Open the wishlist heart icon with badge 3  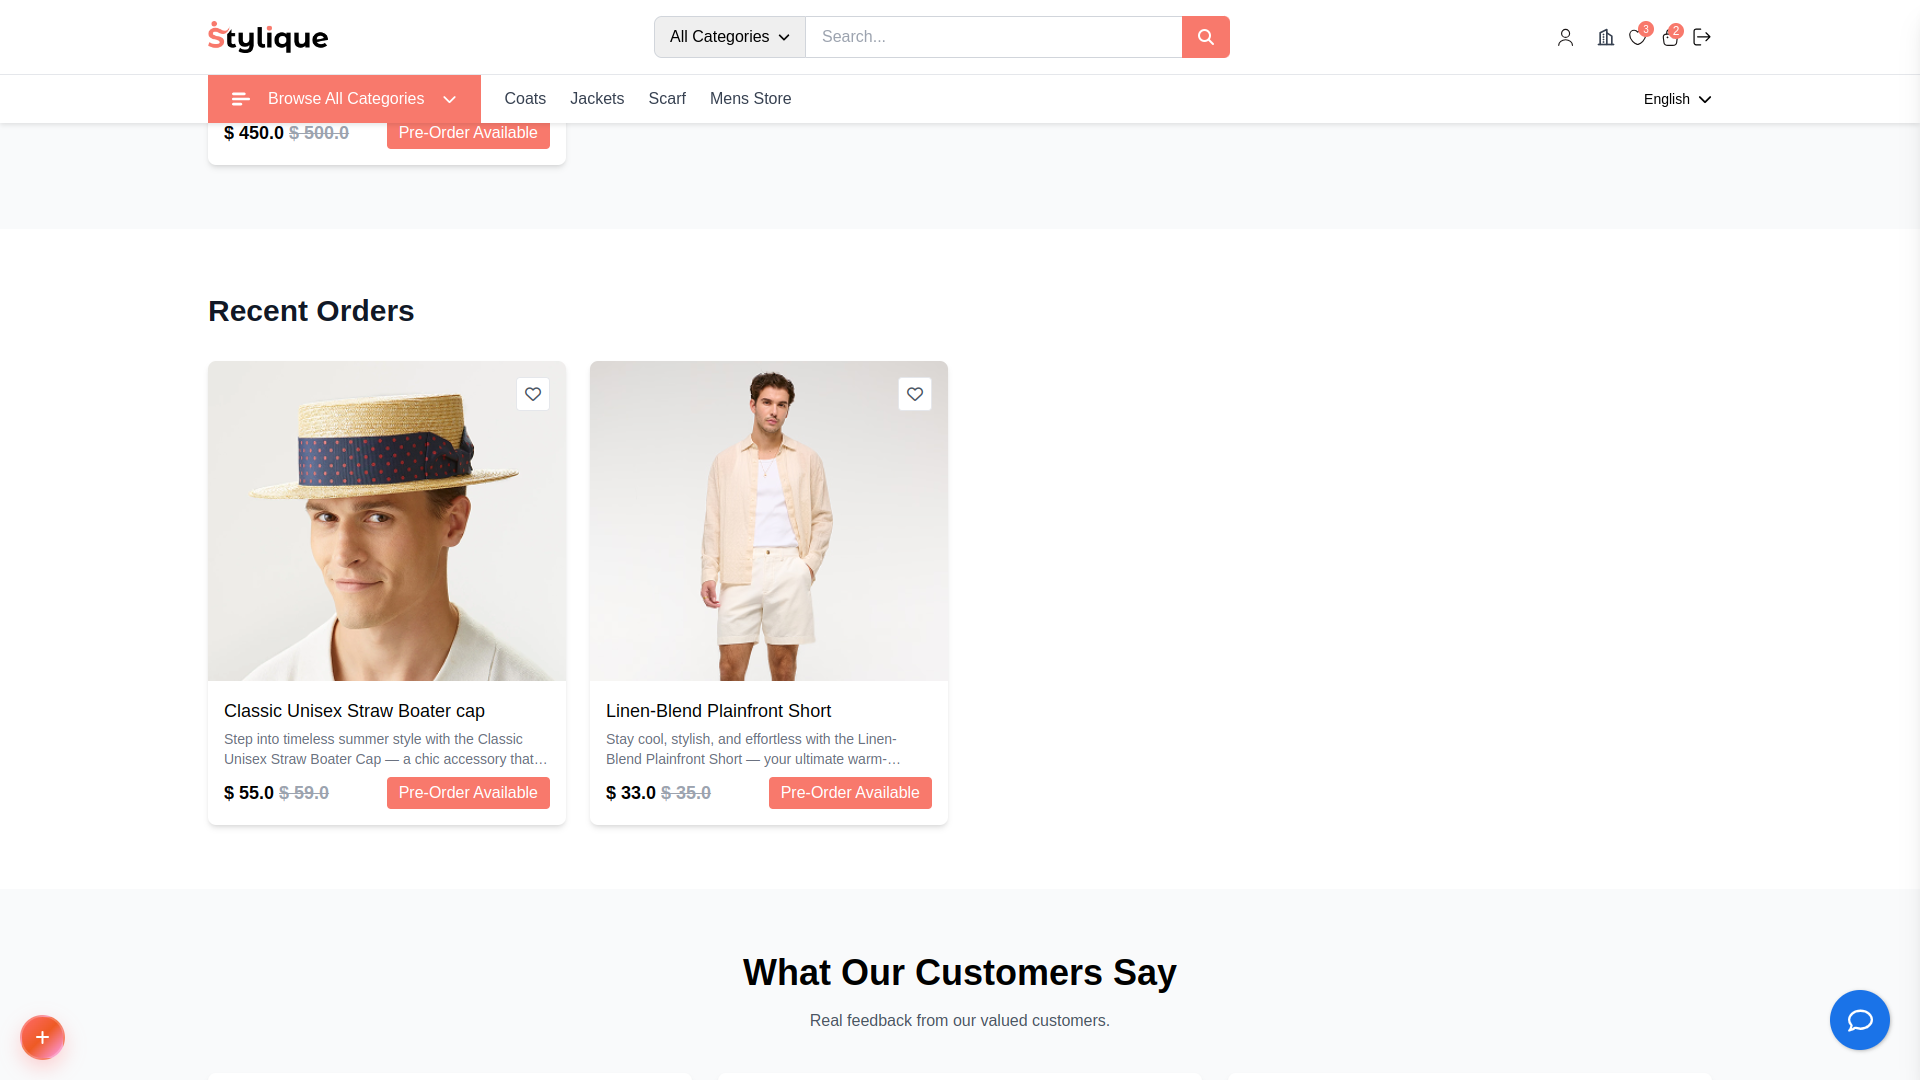coord(1638,37)
